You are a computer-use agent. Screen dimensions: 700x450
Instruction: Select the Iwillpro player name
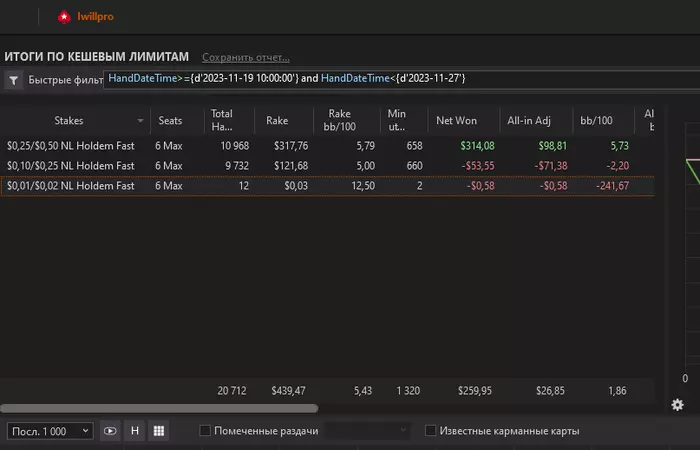click(x=95, y=17)
